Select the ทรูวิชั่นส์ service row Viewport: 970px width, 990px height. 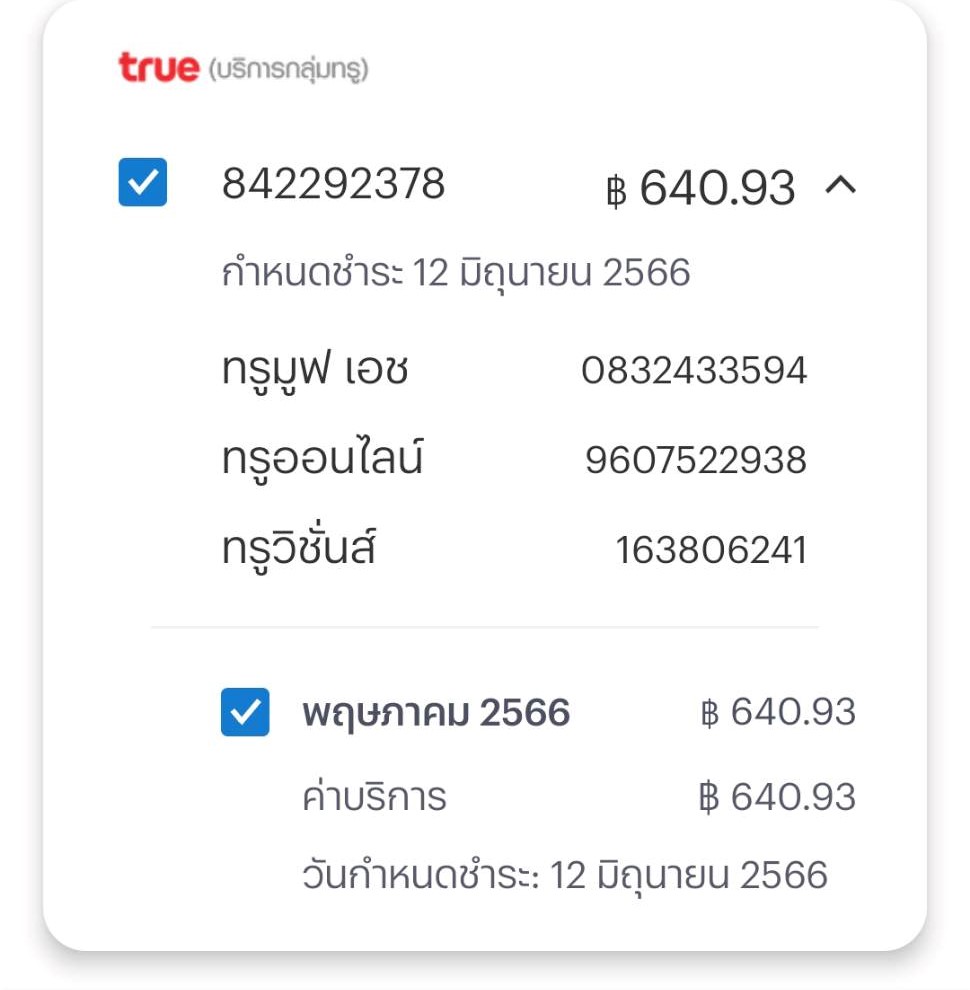point(514,549)
